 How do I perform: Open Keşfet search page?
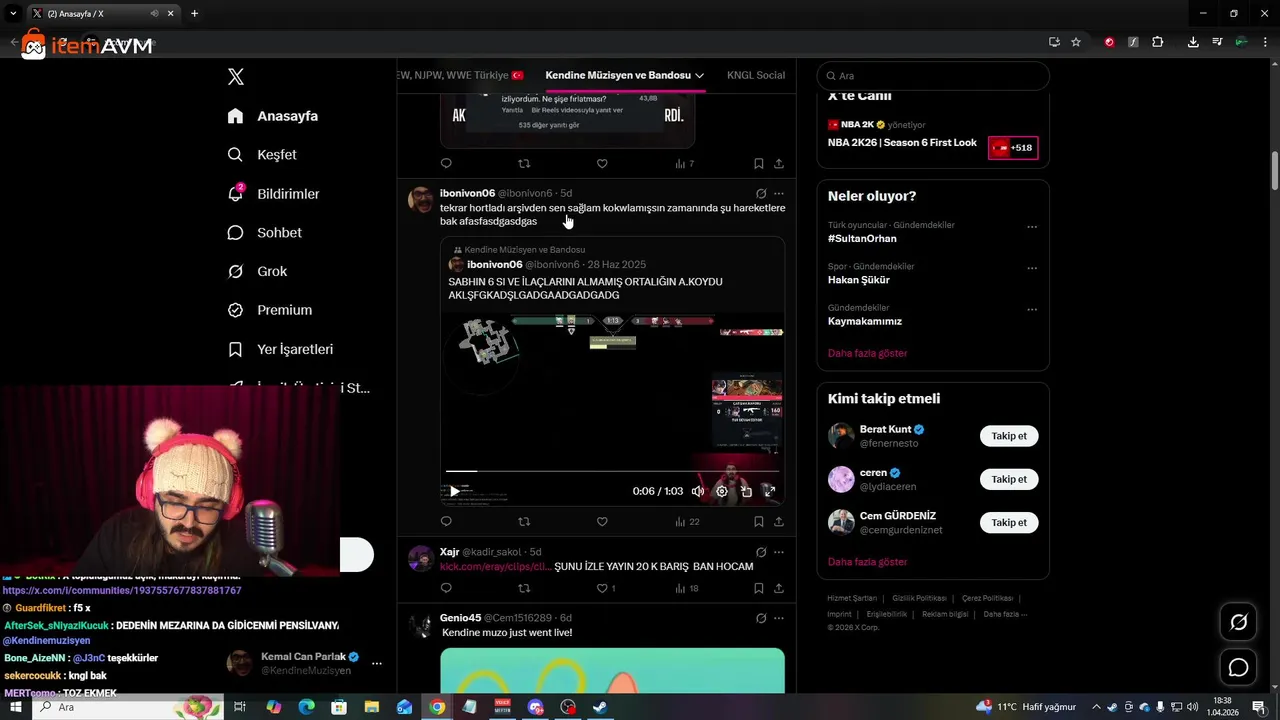coord(262,155)
